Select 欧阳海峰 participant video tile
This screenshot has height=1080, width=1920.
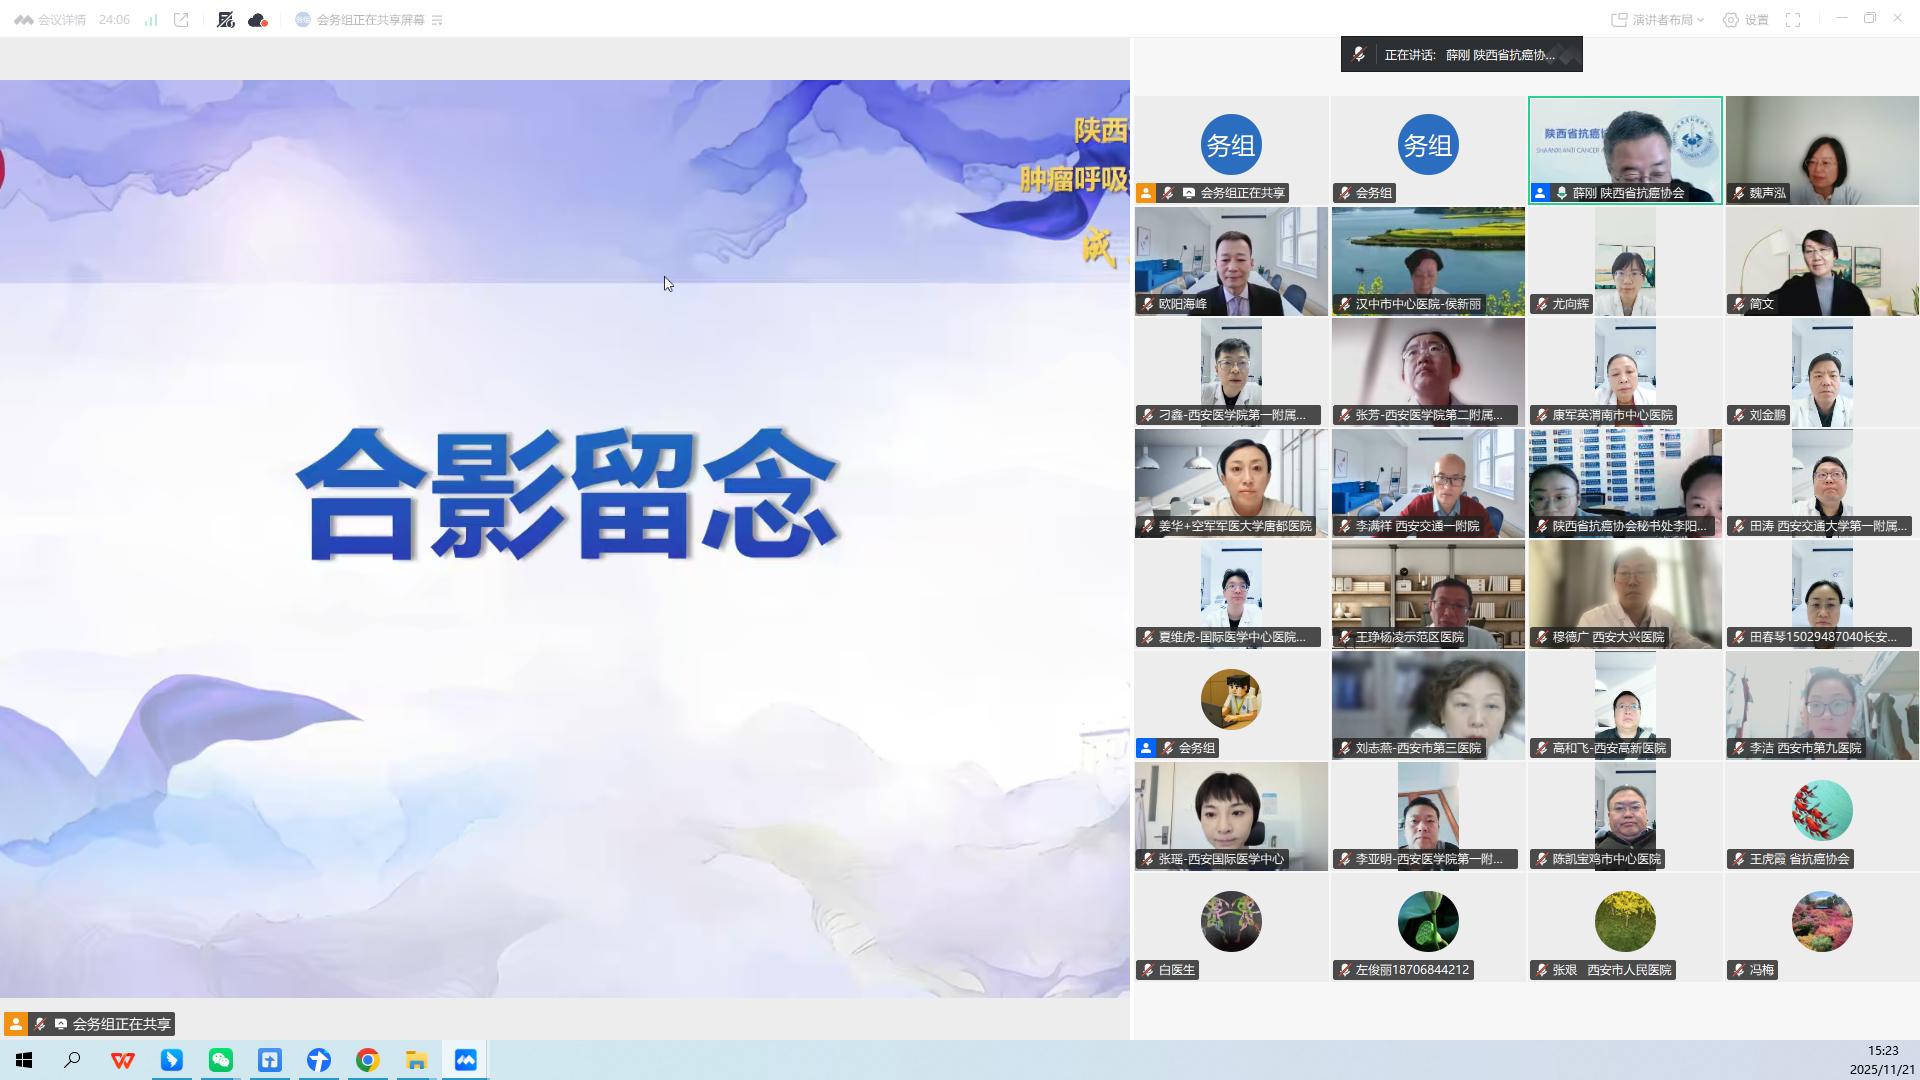tap(1231, 260)
